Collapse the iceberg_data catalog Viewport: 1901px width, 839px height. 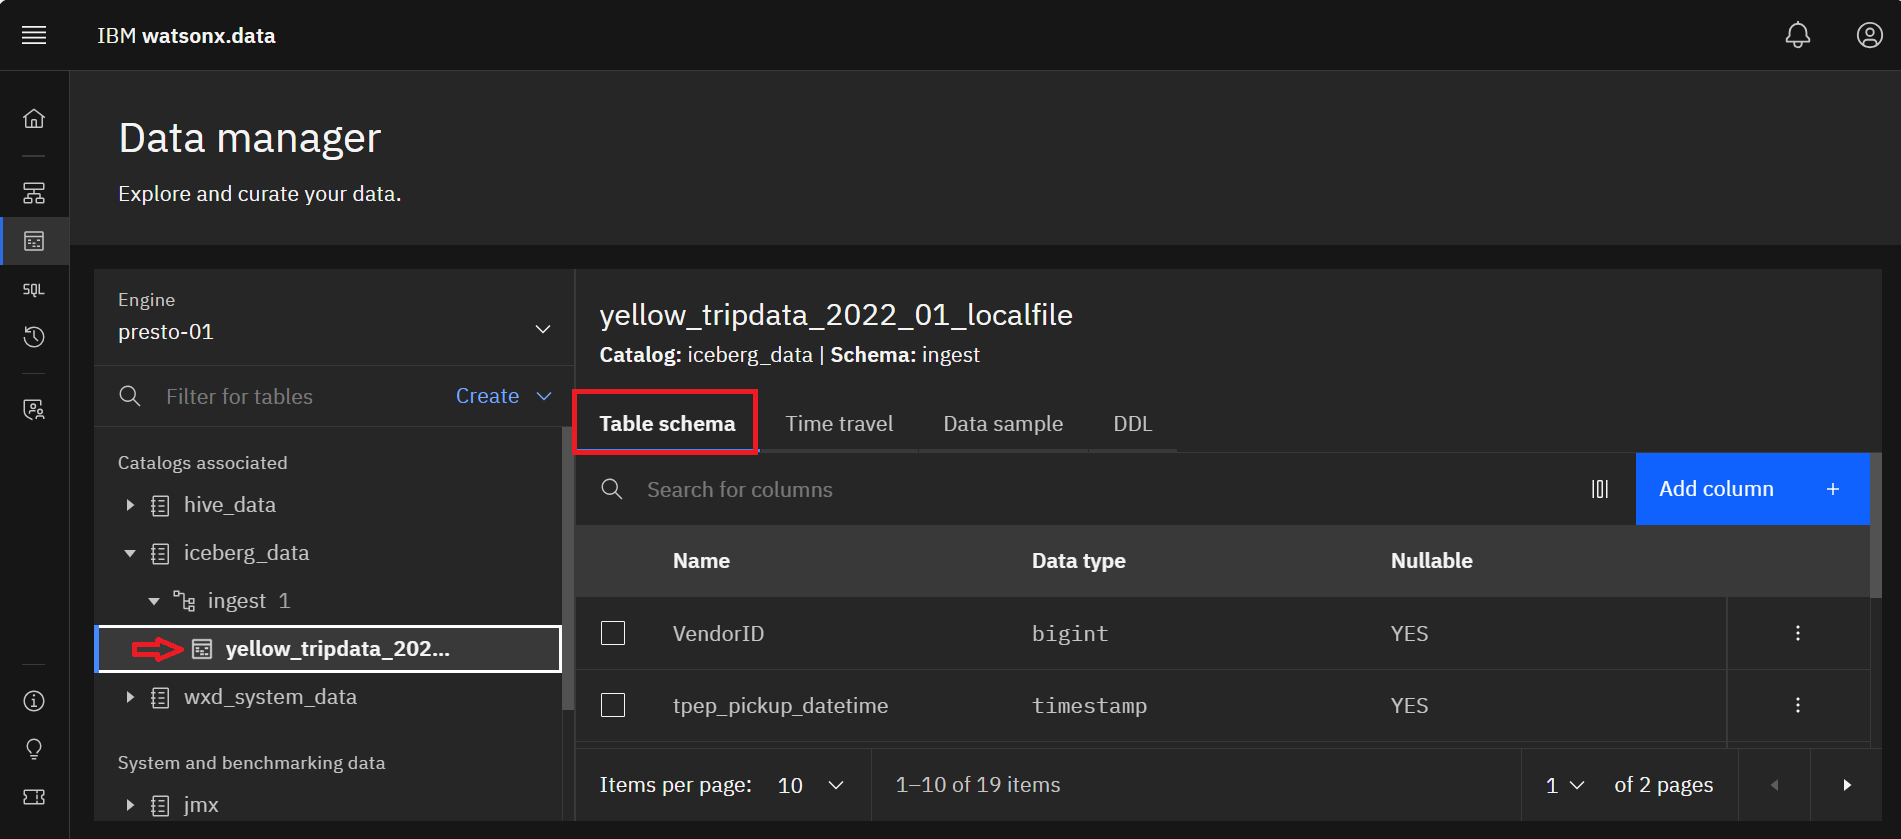[x=130, y=553]
